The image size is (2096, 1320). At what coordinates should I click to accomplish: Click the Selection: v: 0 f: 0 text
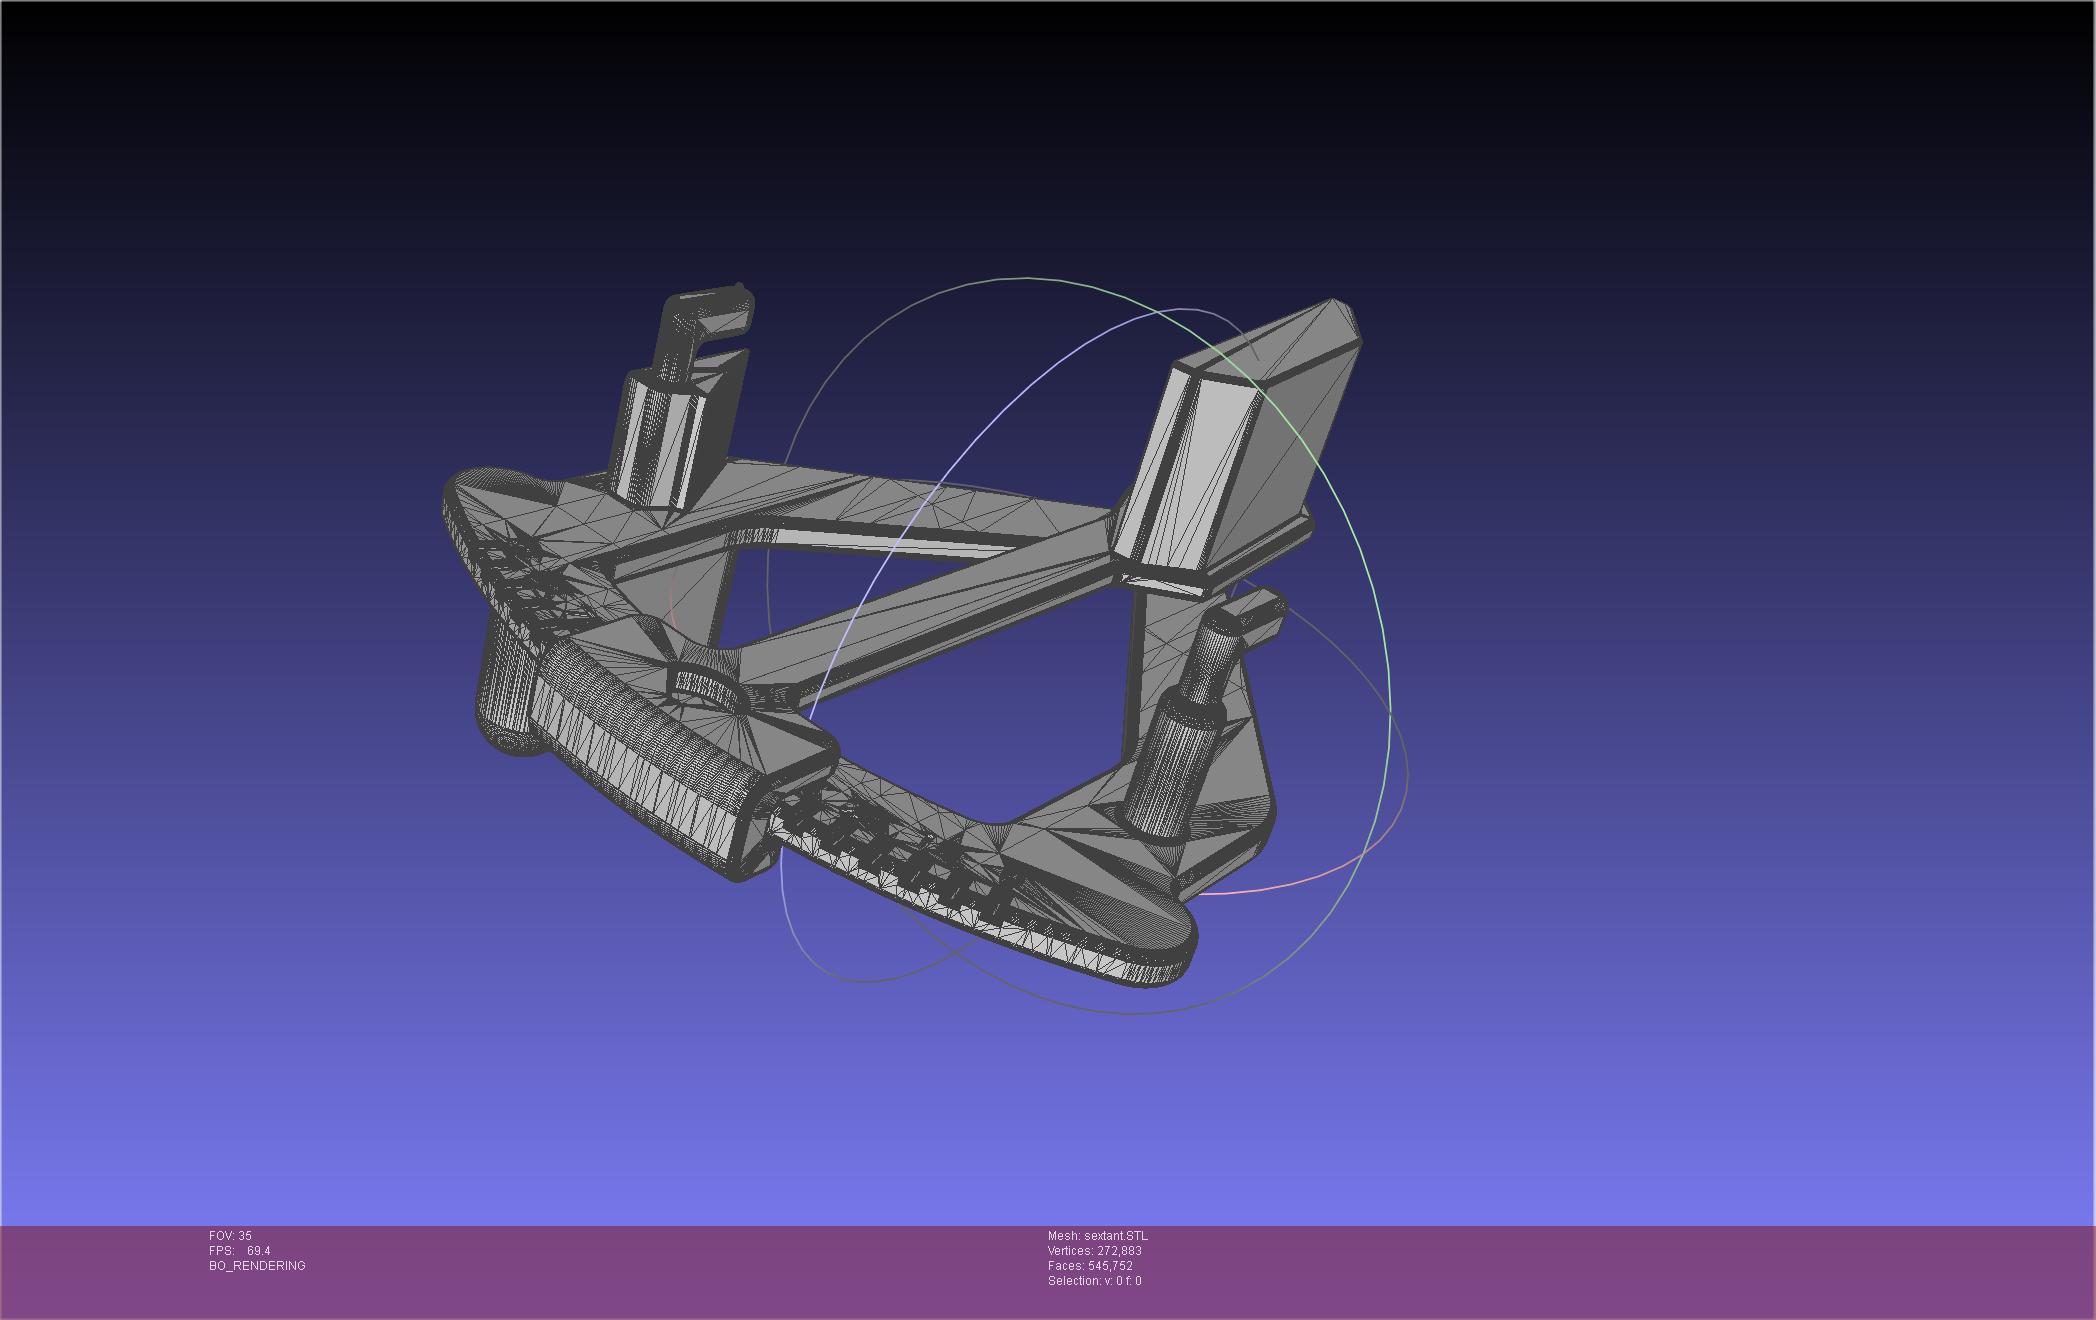(x=1094, y=1281)
